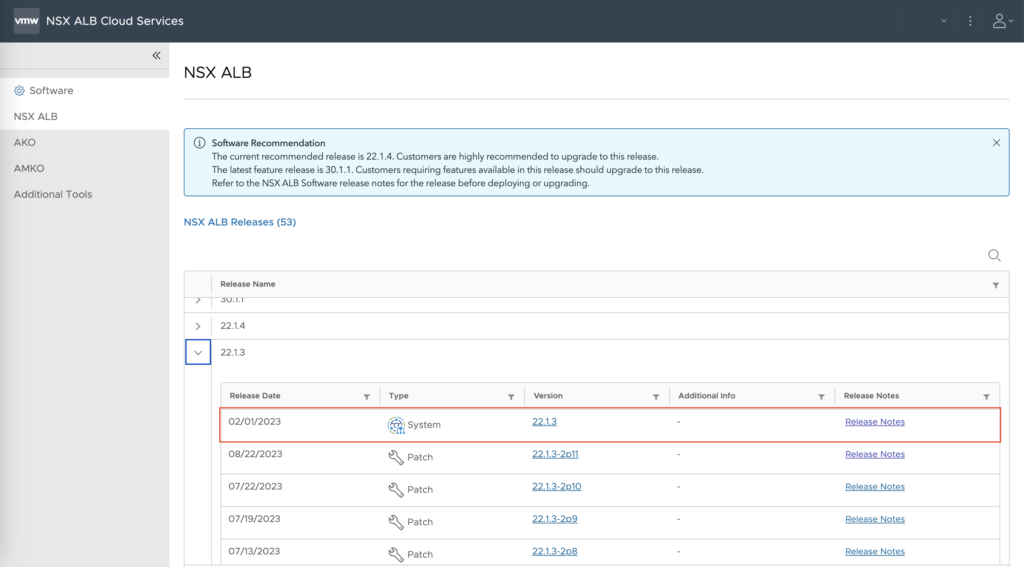The image size is (1024, 567).
Task: Expand the 30.1.1 release row
Action: [198, 300]
